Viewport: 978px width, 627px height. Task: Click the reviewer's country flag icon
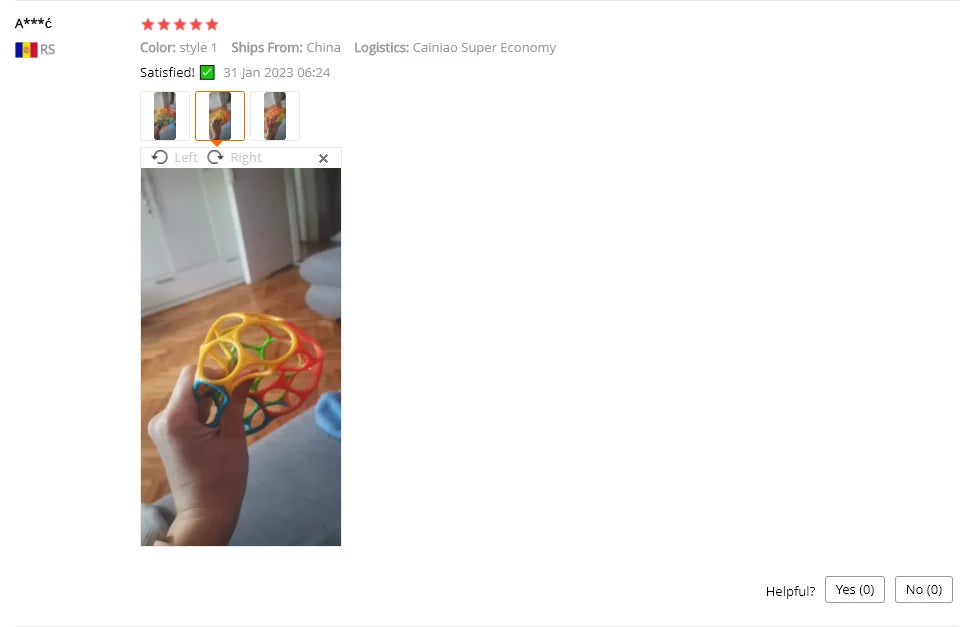(26, 49)
